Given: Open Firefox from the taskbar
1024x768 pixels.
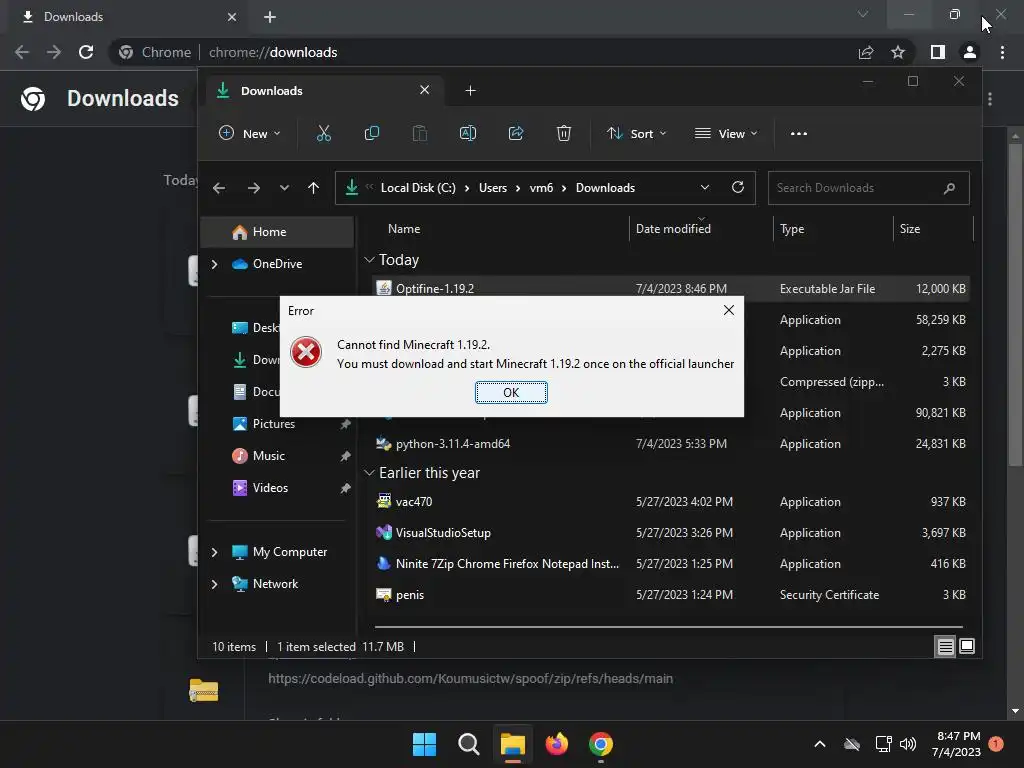Looking at the screenshot, I should tap(556, 744).
